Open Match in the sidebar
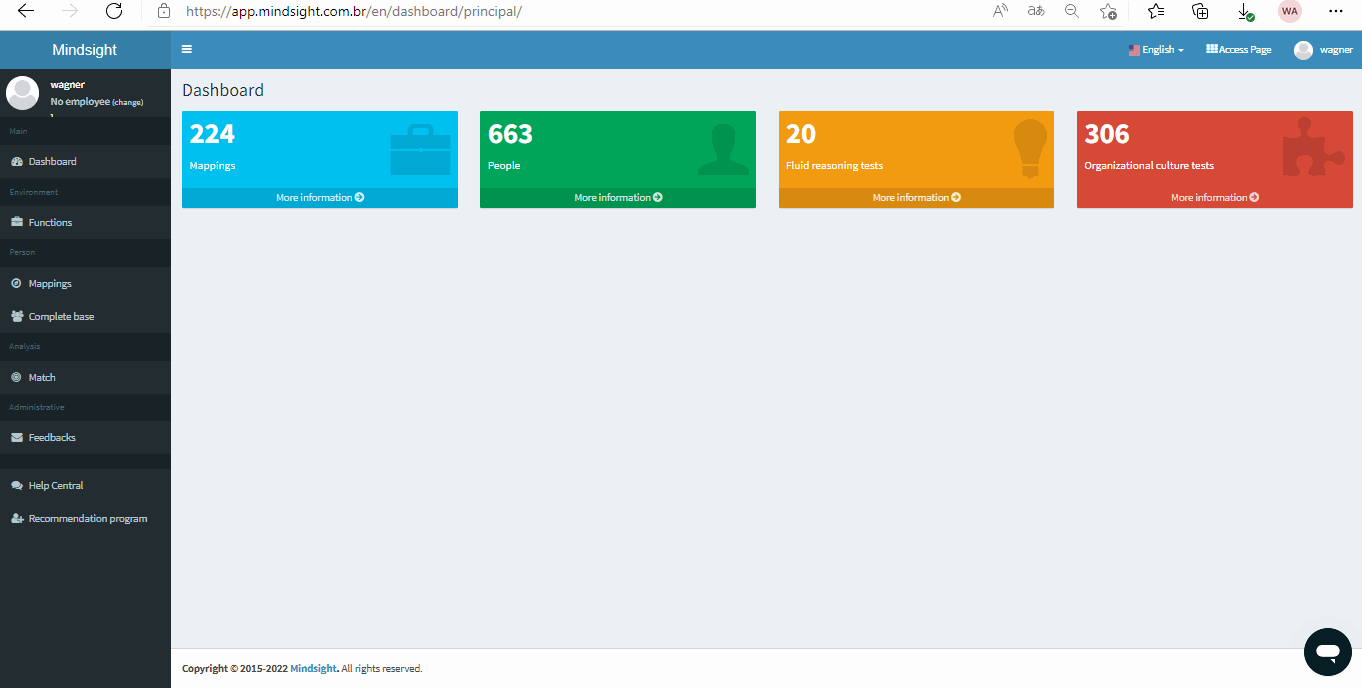Viewport: 1362px width, 688px height. (85, 377)
